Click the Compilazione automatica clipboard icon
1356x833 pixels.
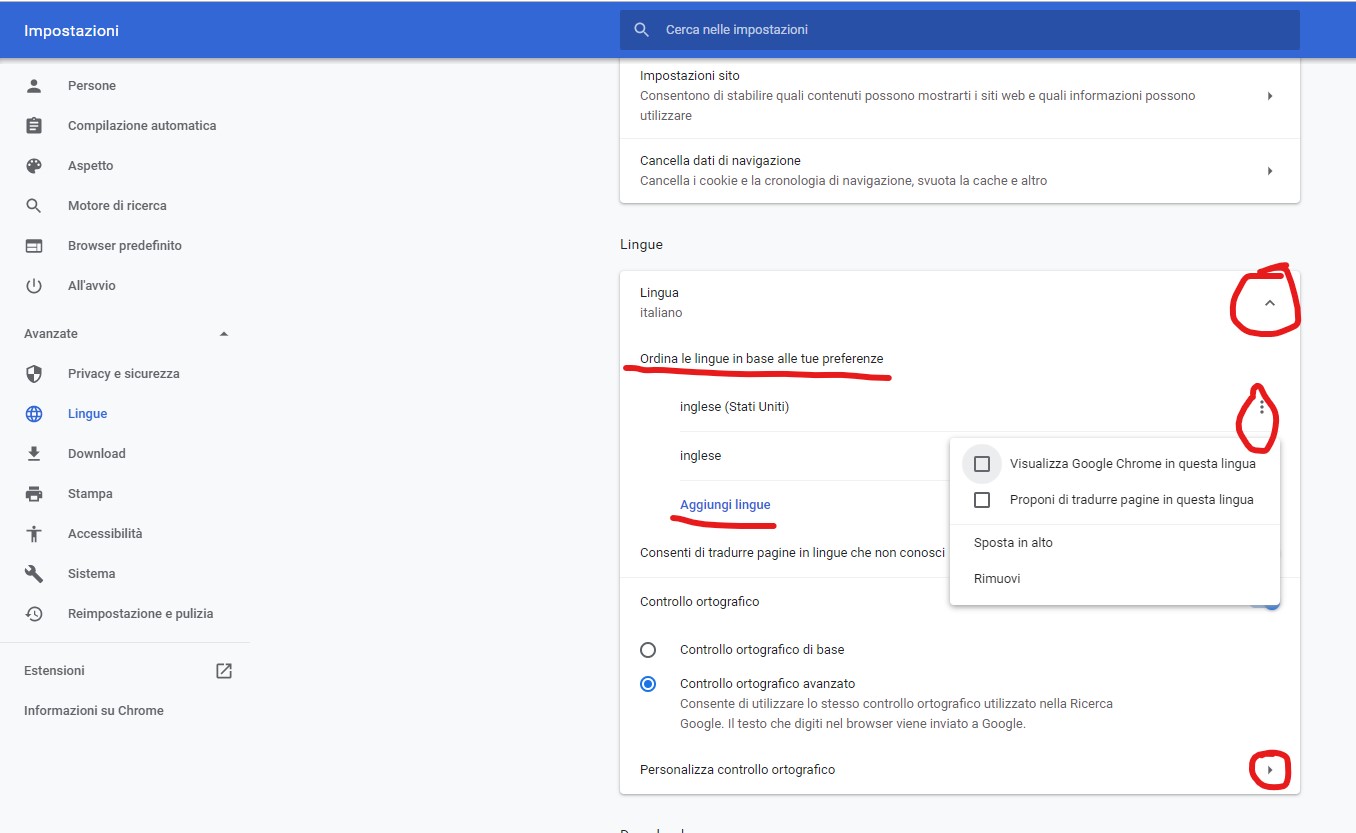tap(34, 126)
